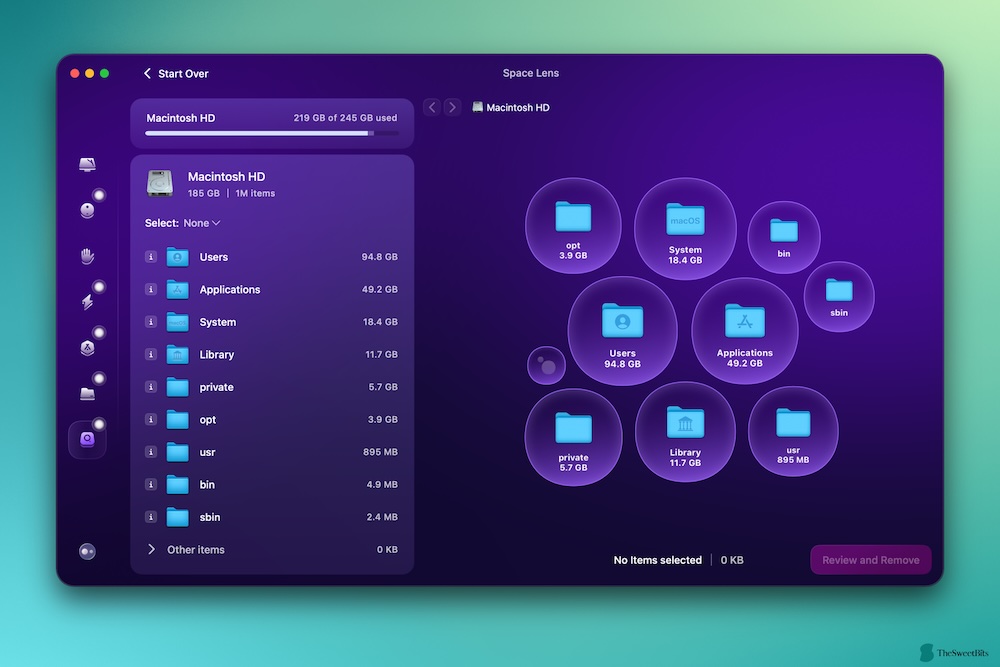Image resolution: width=1000 pixels, height=667 pixels.
Task: Open the Cleanup module in the sidebar
Action: coord(88,210)
